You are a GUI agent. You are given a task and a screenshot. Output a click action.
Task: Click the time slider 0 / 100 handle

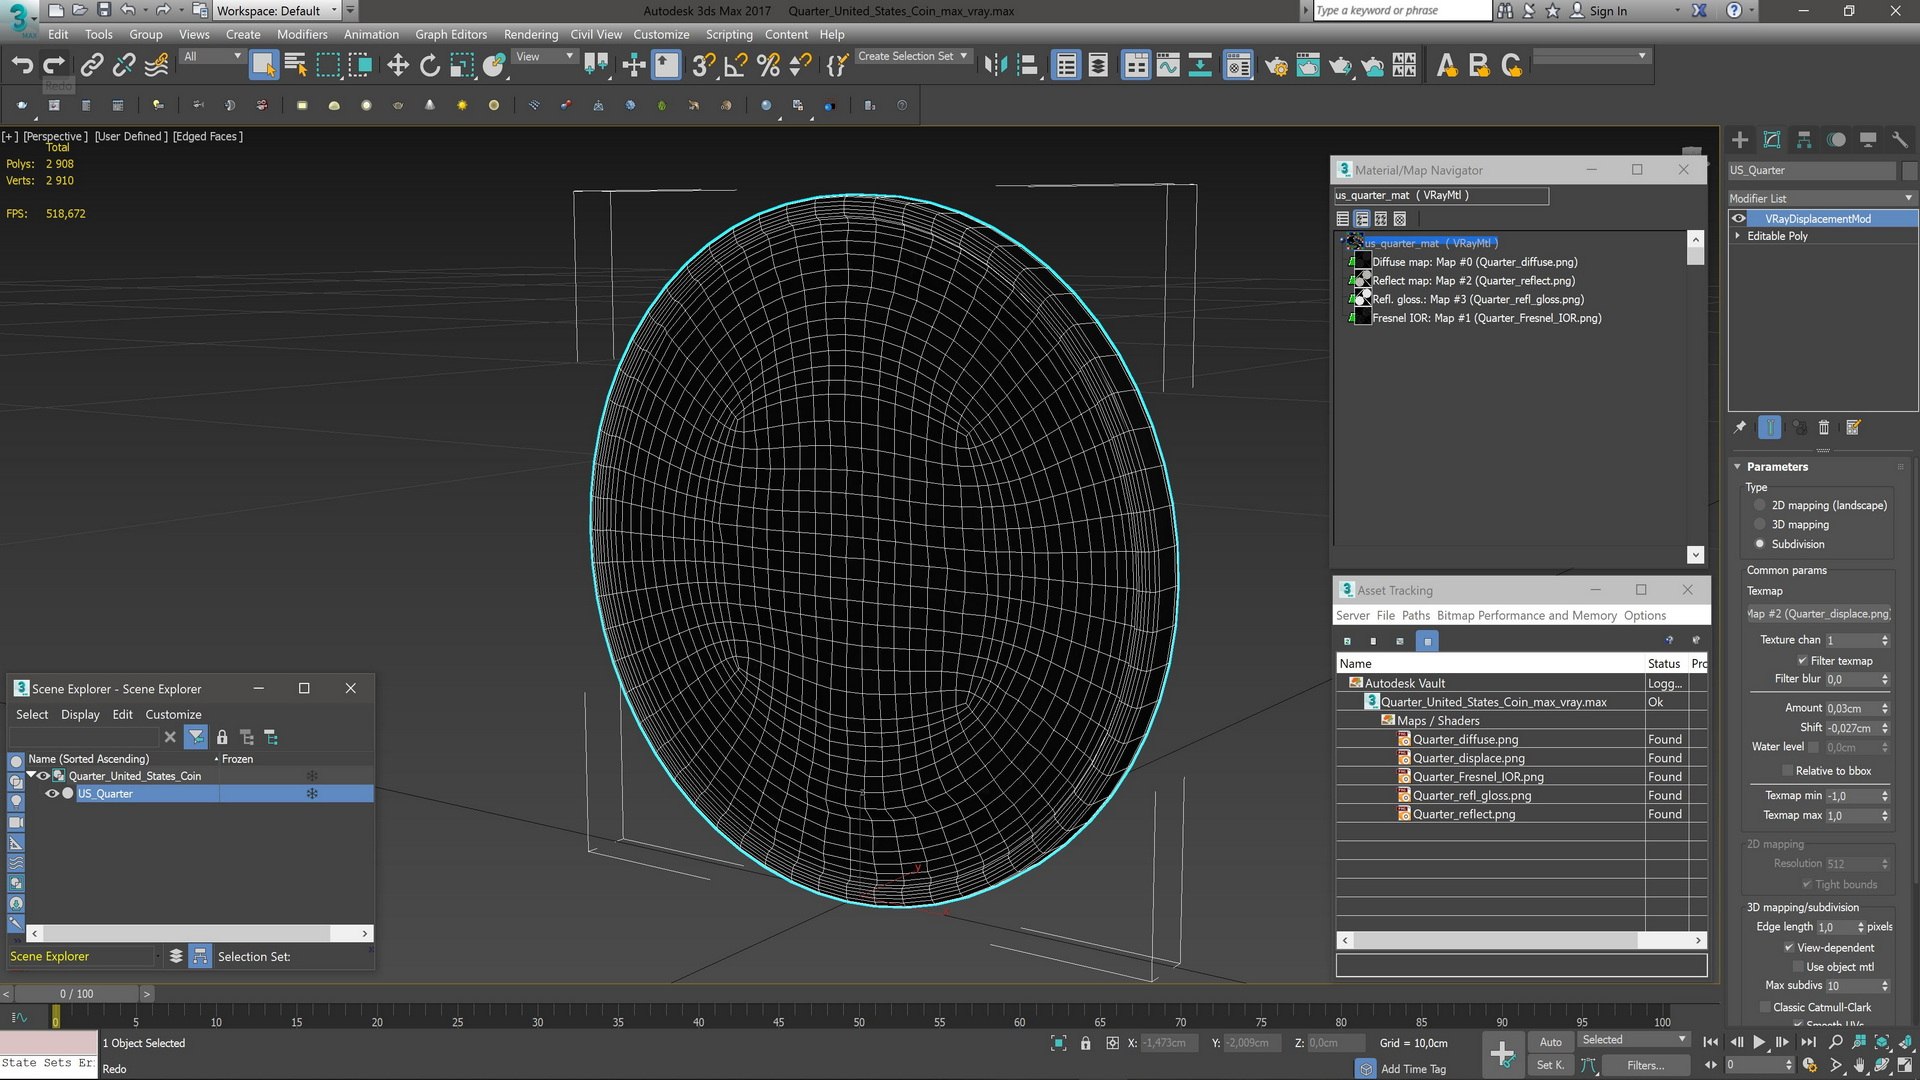[x=76, y=994]
